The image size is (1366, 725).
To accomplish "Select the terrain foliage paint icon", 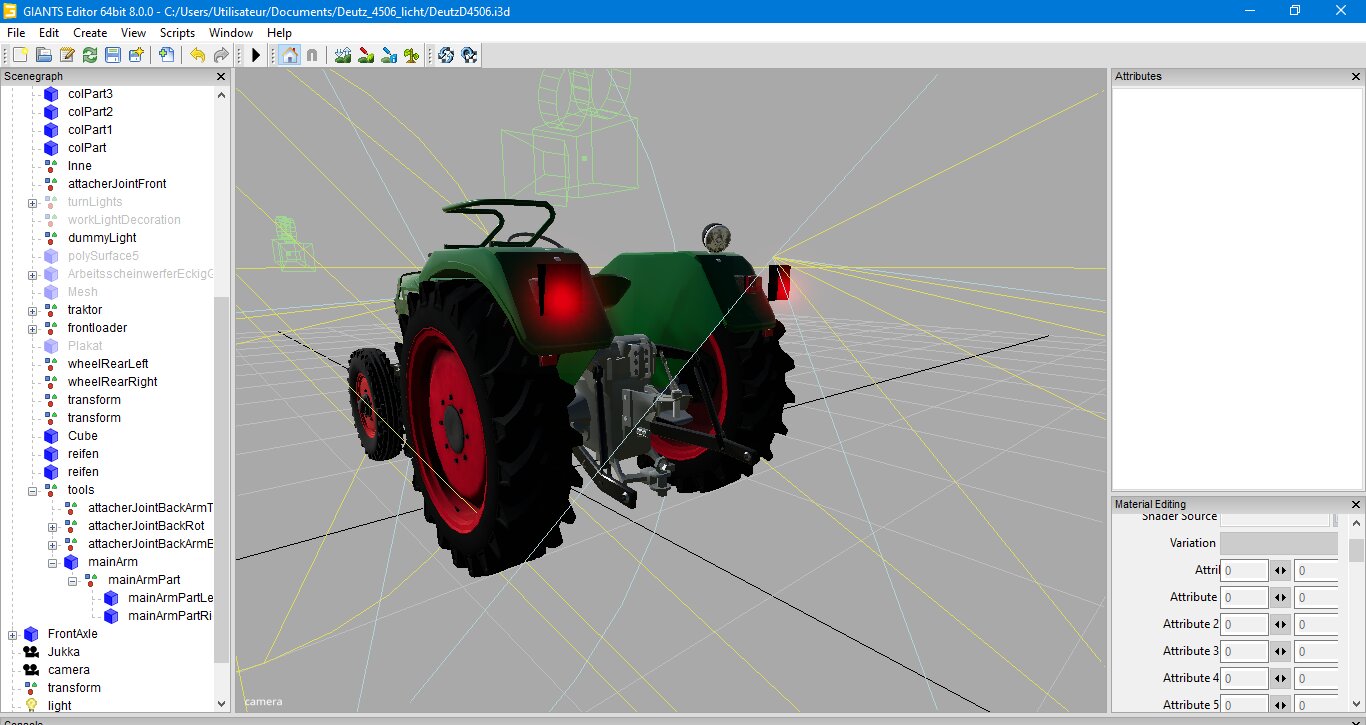I will [412, 55].
